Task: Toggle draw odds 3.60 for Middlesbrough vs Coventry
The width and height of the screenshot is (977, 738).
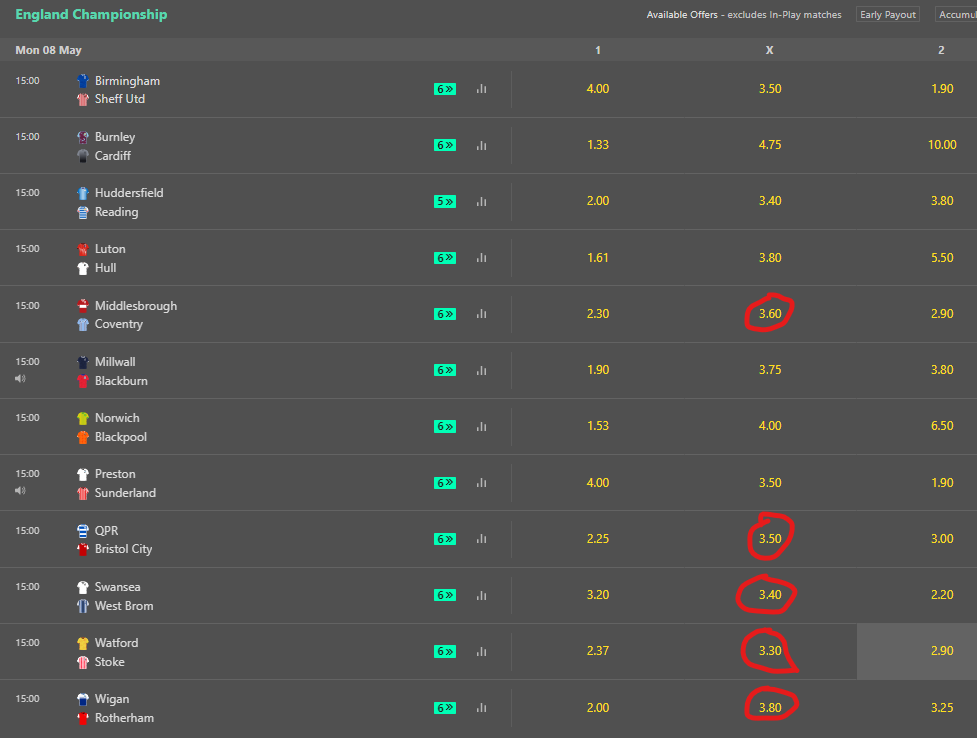Action: tap(770, 314)
